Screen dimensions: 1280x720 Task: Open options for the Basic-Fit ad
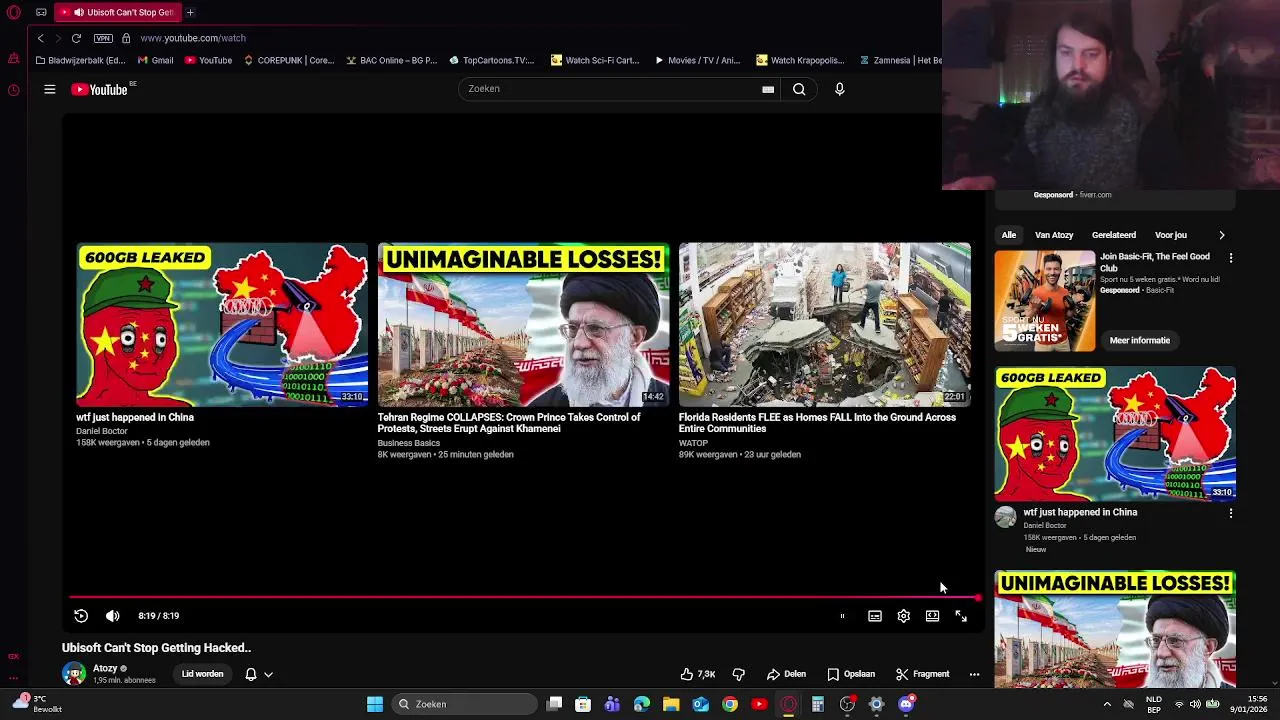click(1231, 258)
